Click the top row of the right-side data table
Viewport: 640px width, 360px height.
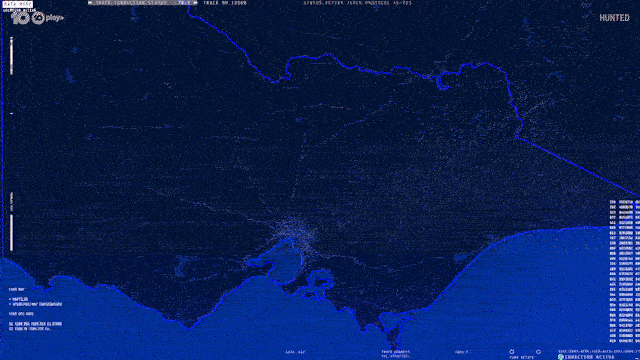click(624, 202)
